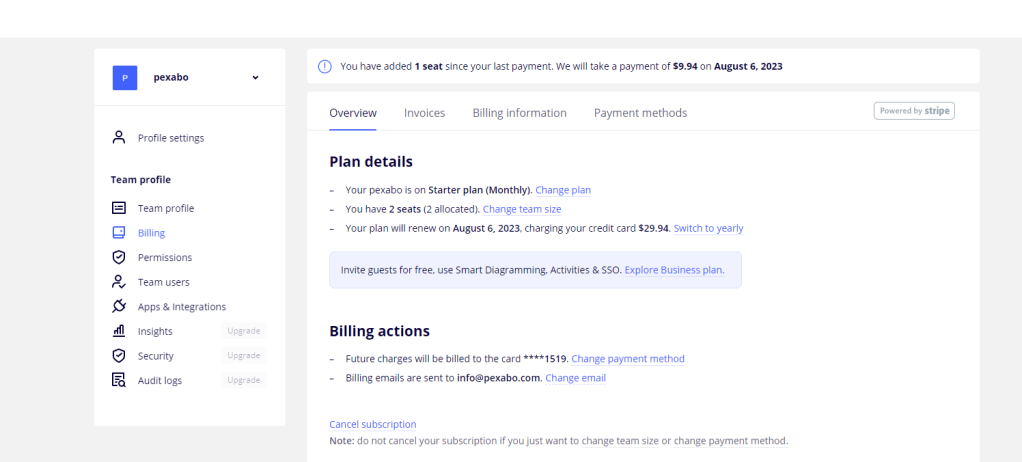Image resolution: width=1022 pixels, height=462 pixels.
Task: Click Change payment method under Billing actions
Action: tap(628, 358)
